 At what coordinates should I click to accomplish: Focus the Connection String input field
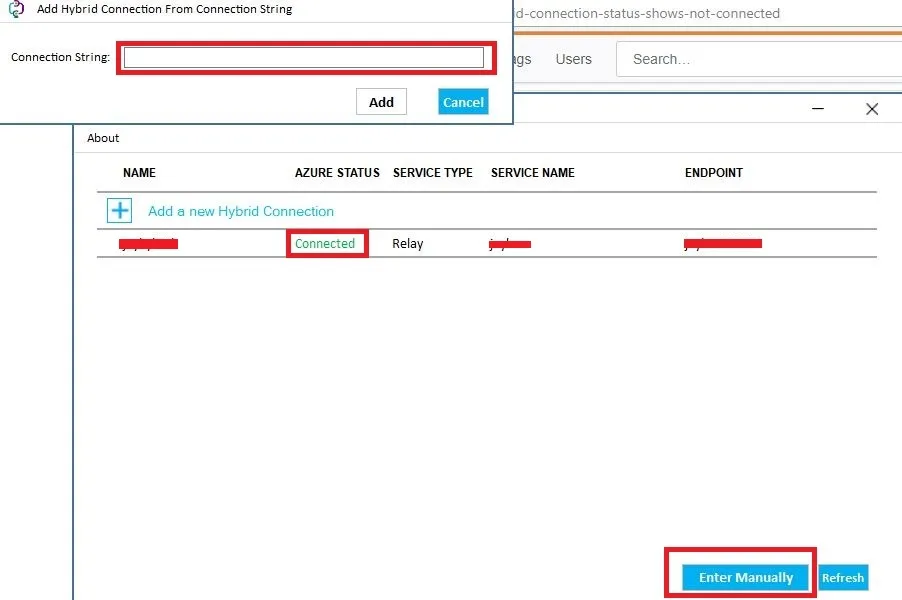(x=304, y=58)
